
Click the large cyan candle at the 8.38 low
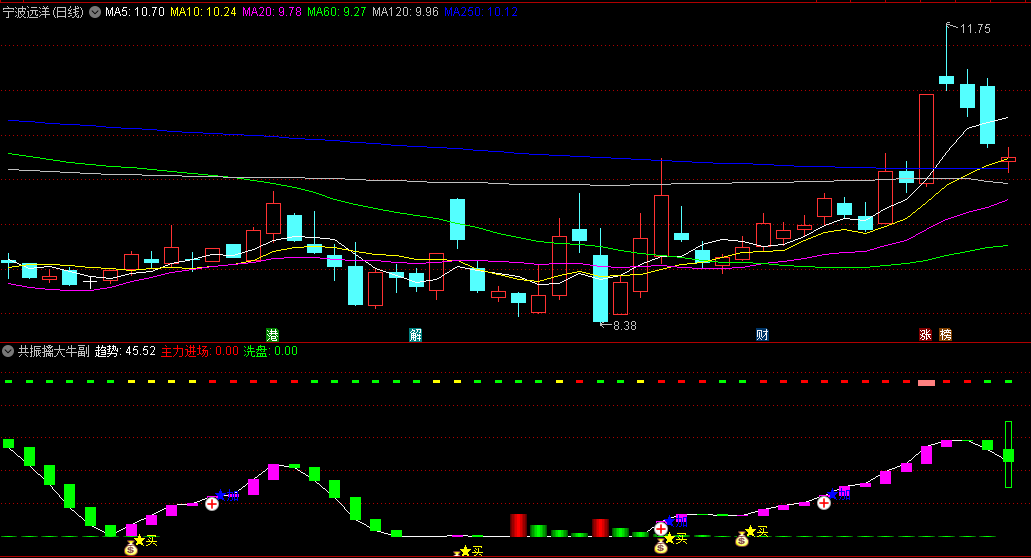600,289
